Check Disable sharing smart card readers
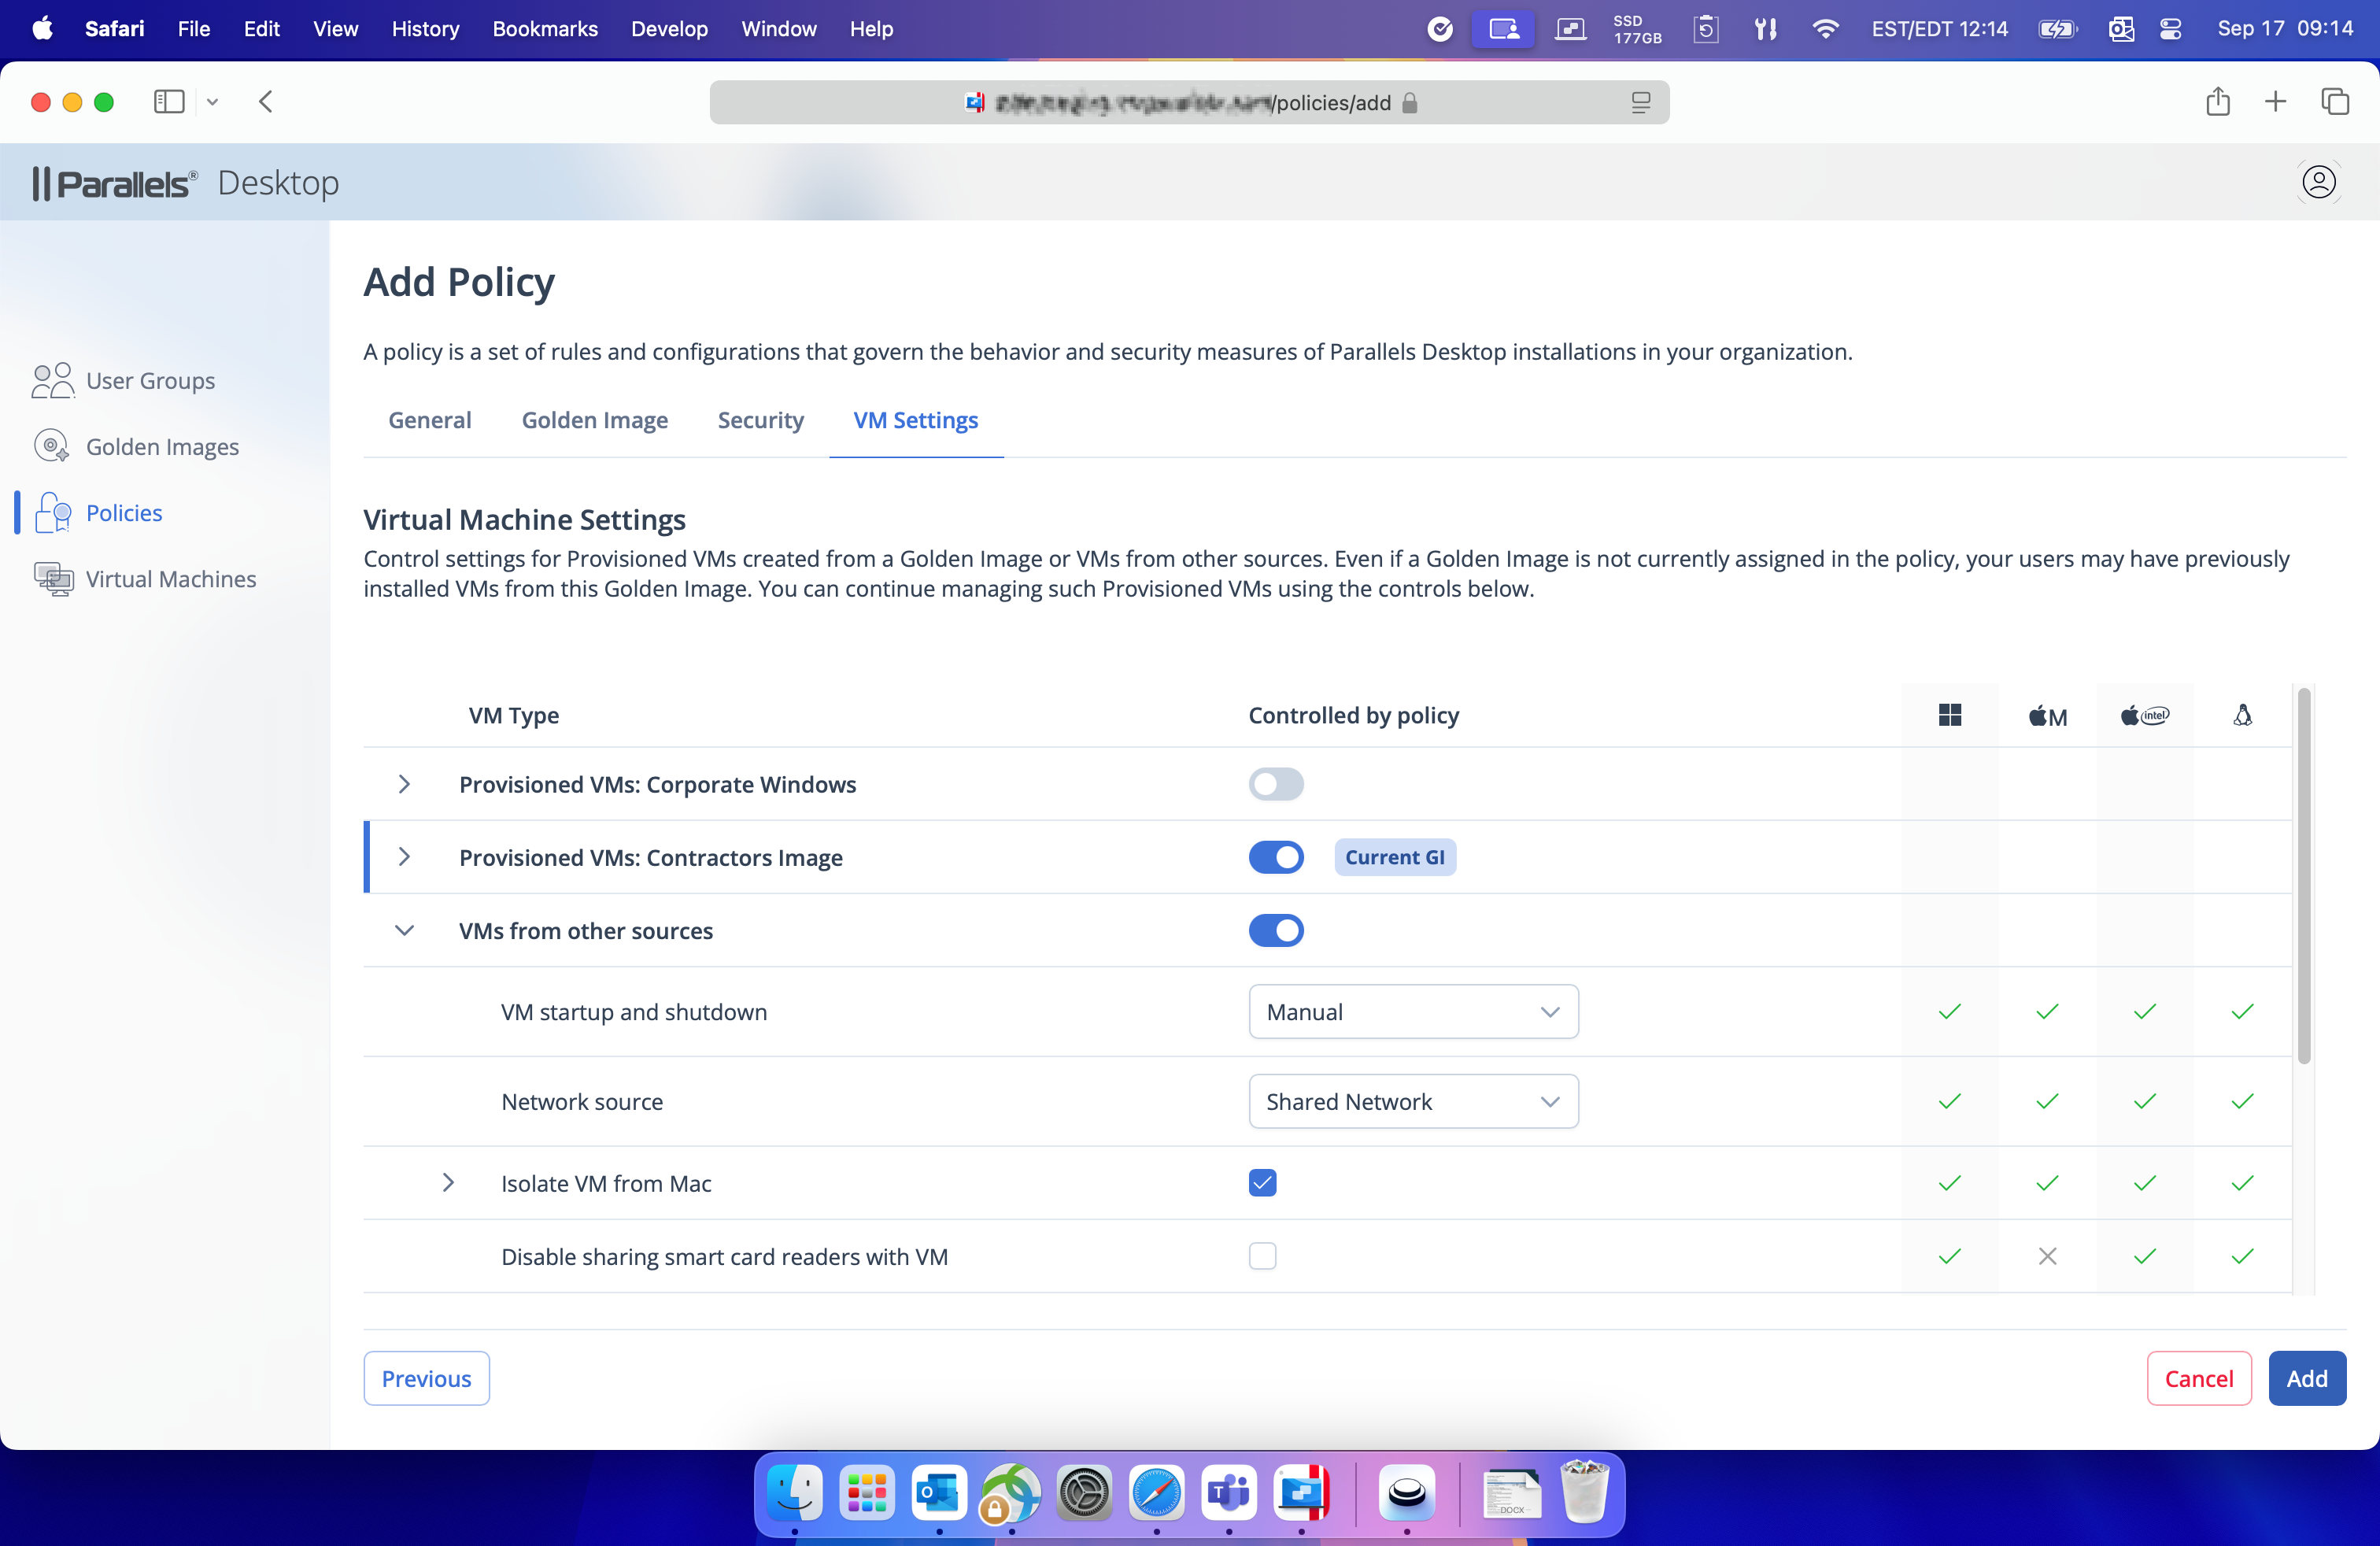Image resolution: width=2380 pixels, height=1546 pixels. click(x=1262, y=1256)
